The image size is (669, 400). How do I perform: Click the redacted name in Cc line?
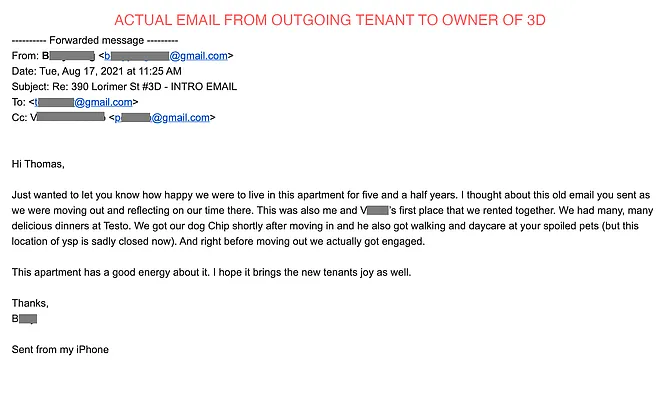point(71,117)
